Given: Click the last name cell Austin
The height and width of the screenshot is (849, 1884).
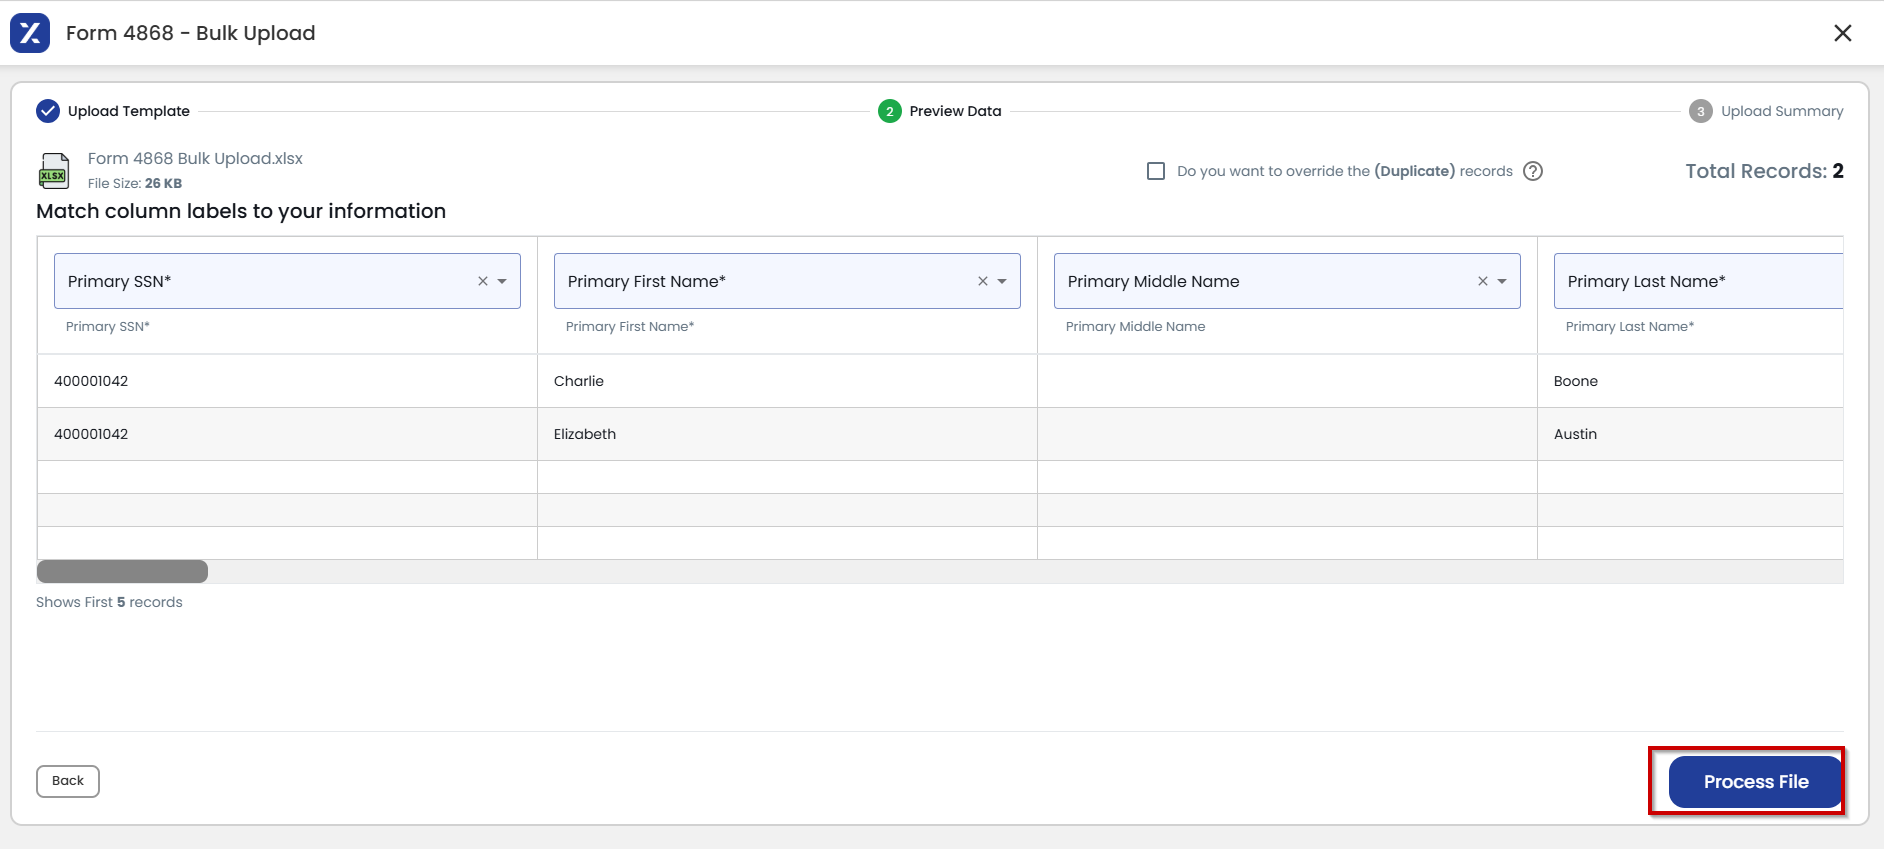Looking at the screenshot, I should 1575,434.
